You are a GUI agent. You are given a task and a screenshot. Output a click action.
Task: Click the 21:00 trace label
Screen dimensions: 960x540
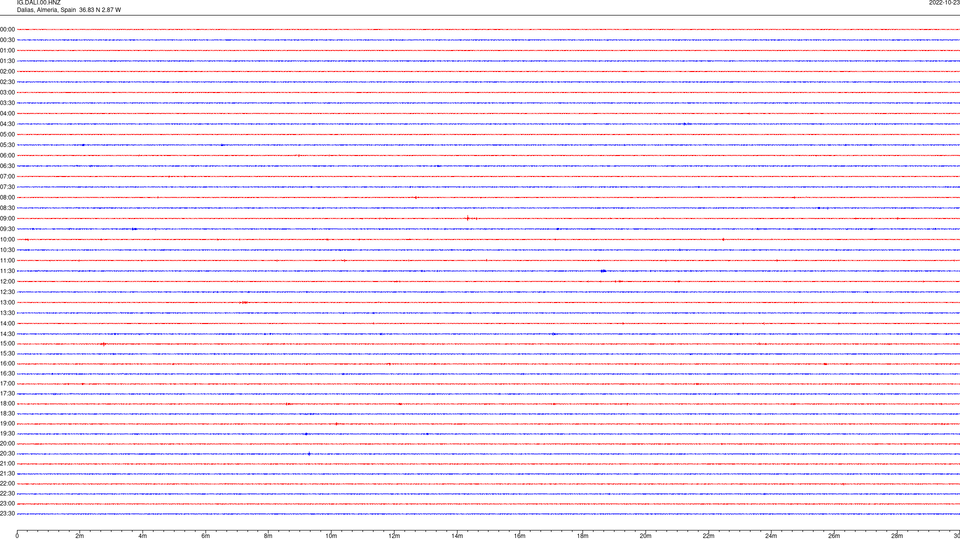pyautogui.click(x=7, y=463)
